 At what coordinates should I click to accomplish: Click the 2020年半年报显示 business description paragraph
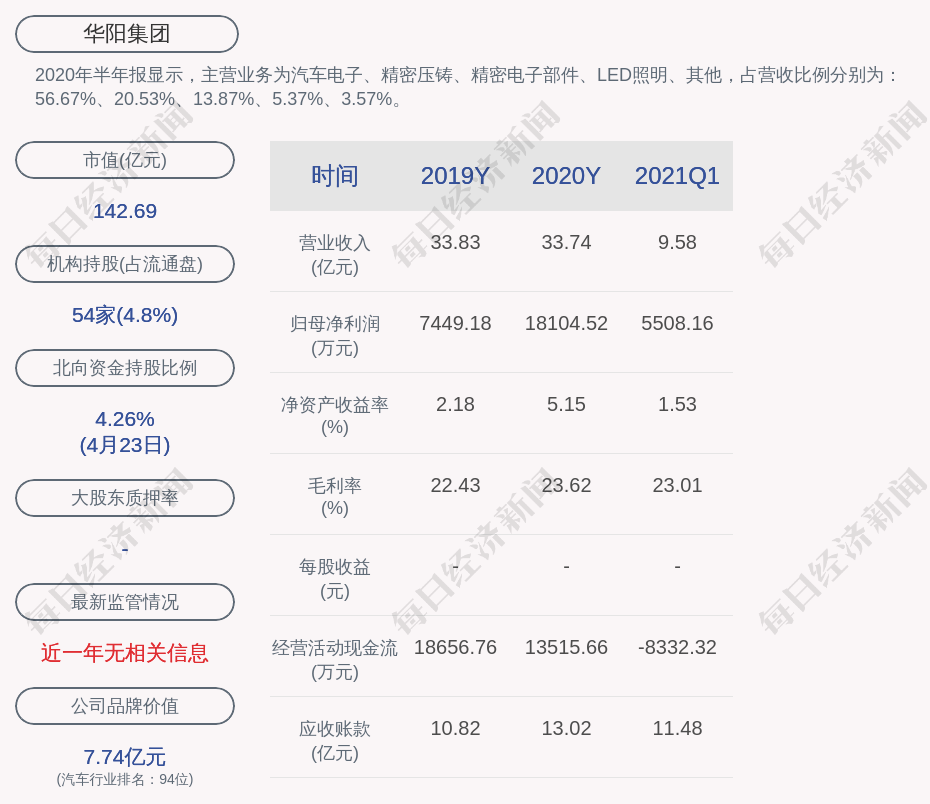[x=467, y=87]
